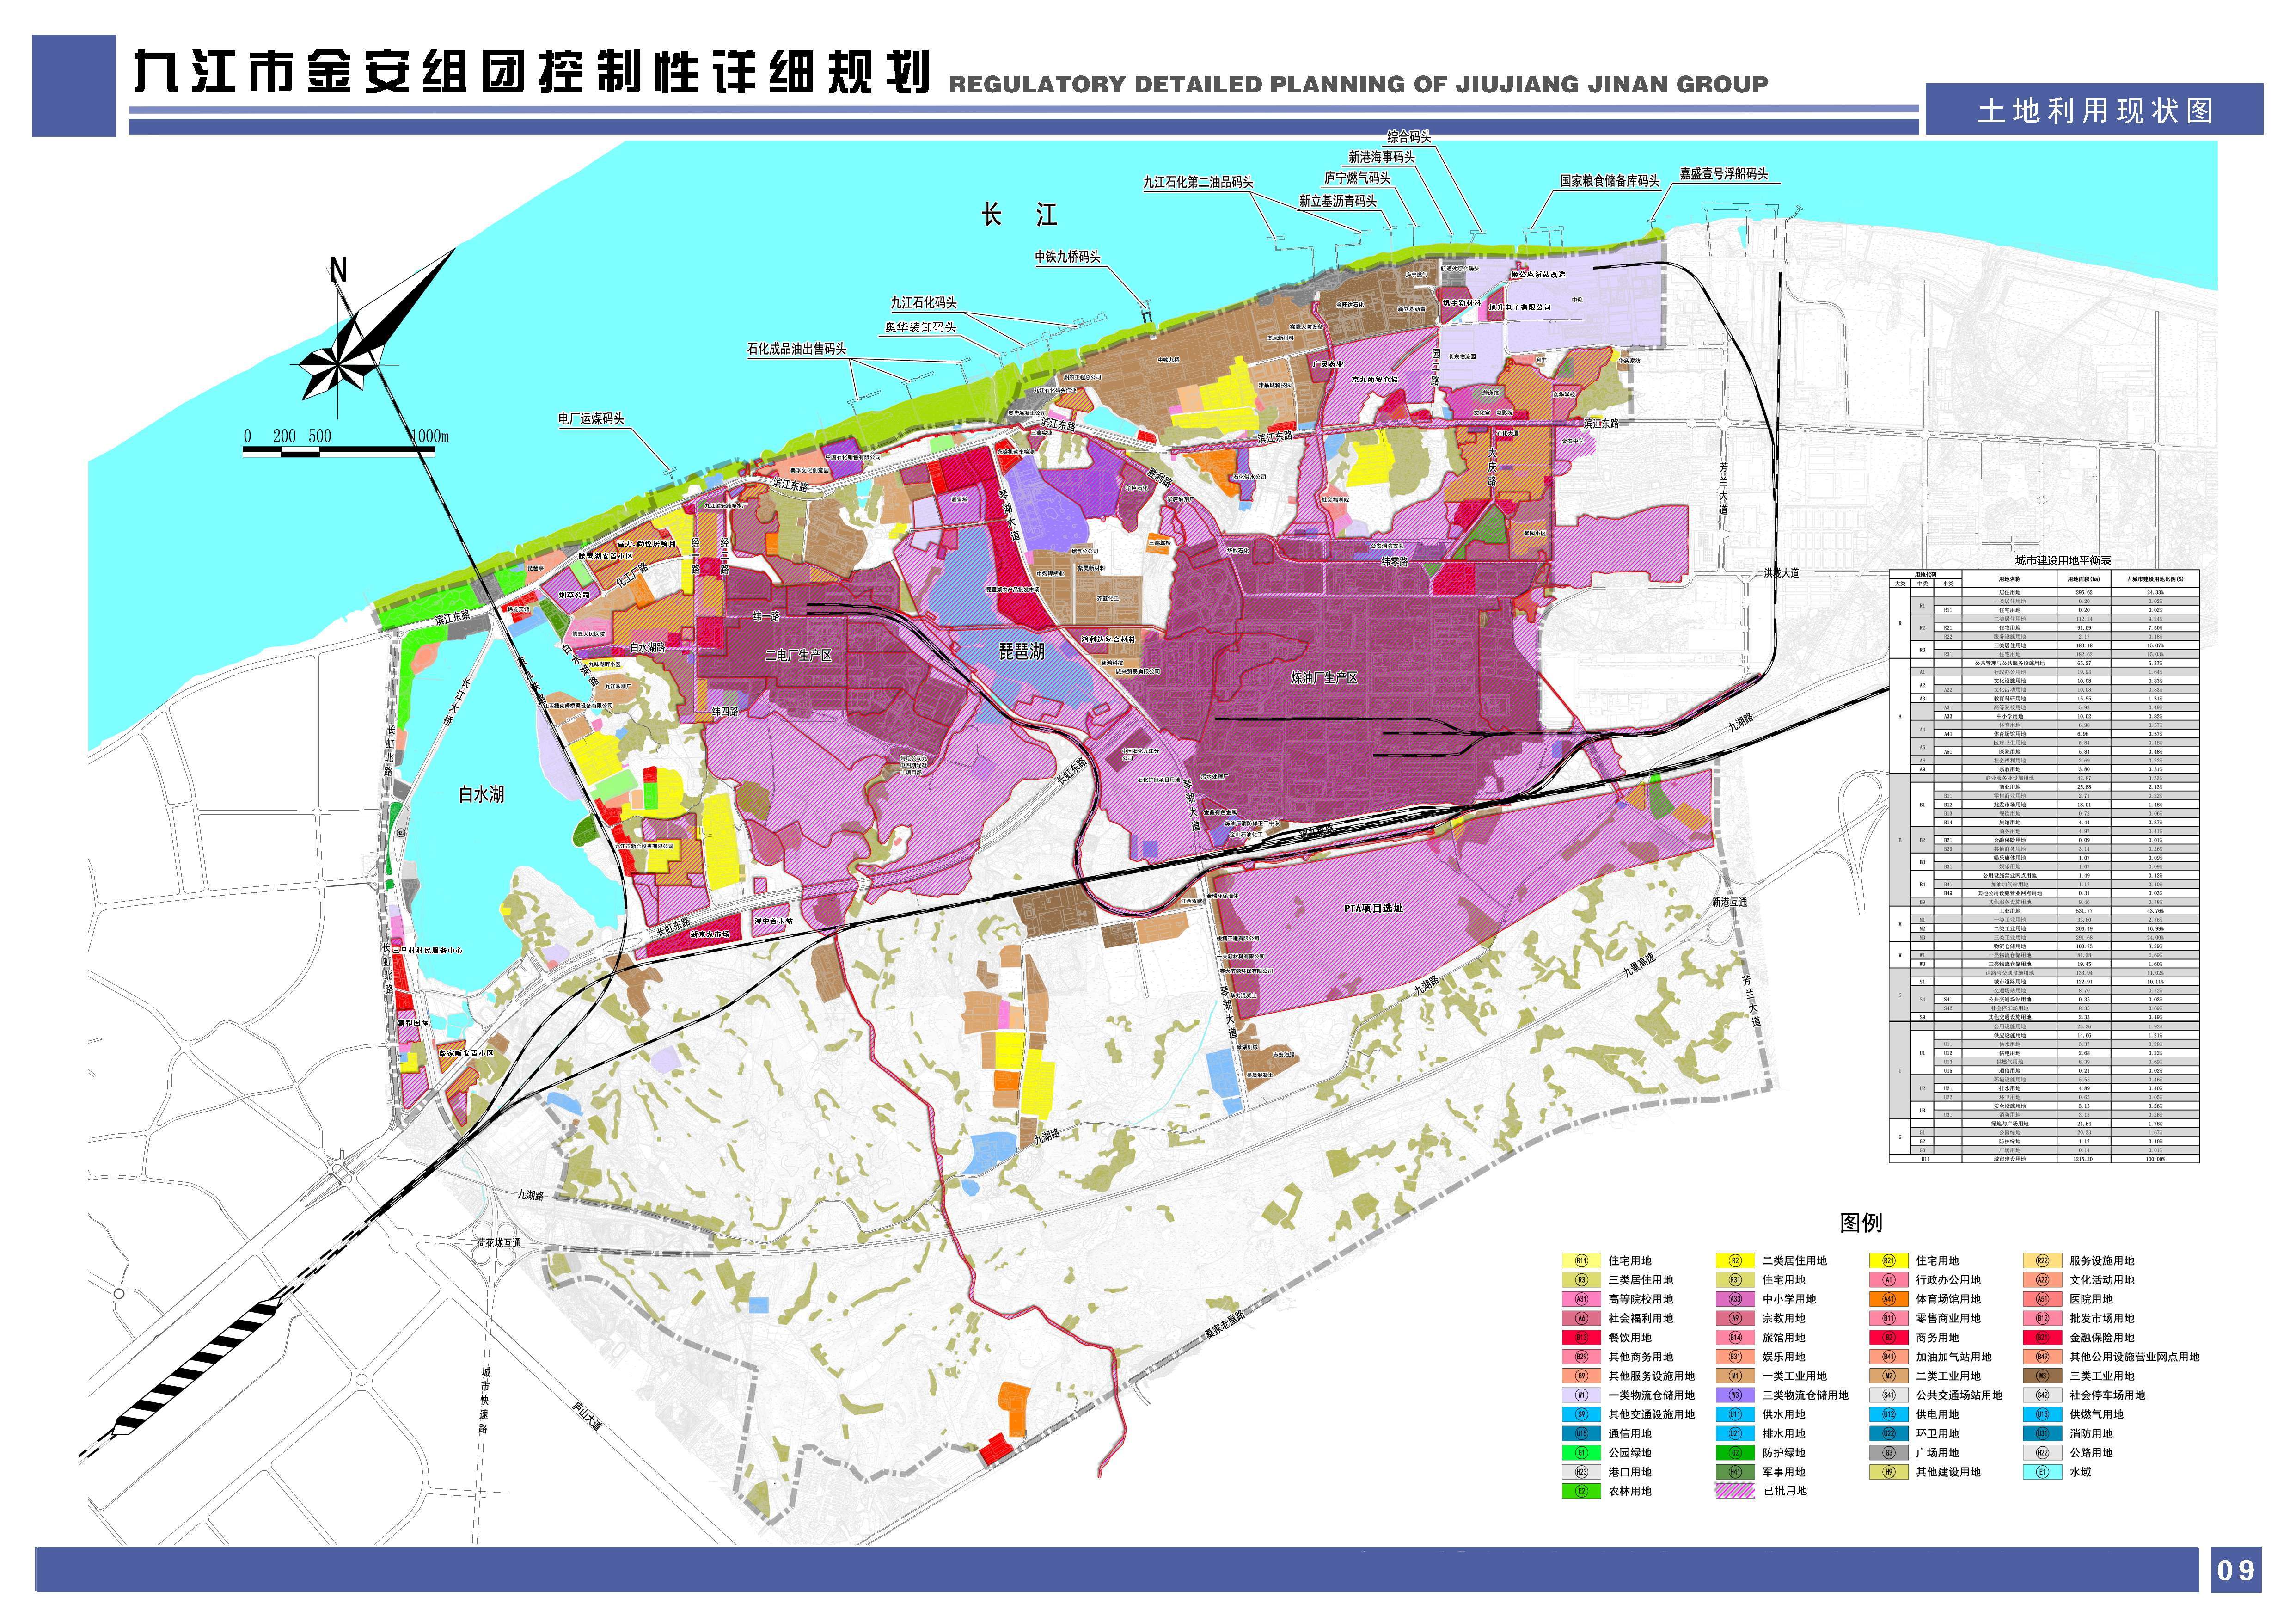Click the 土地利用现状图 title box
This screenshot has width=2296, height=1622.
click(x=2095, y=110)
